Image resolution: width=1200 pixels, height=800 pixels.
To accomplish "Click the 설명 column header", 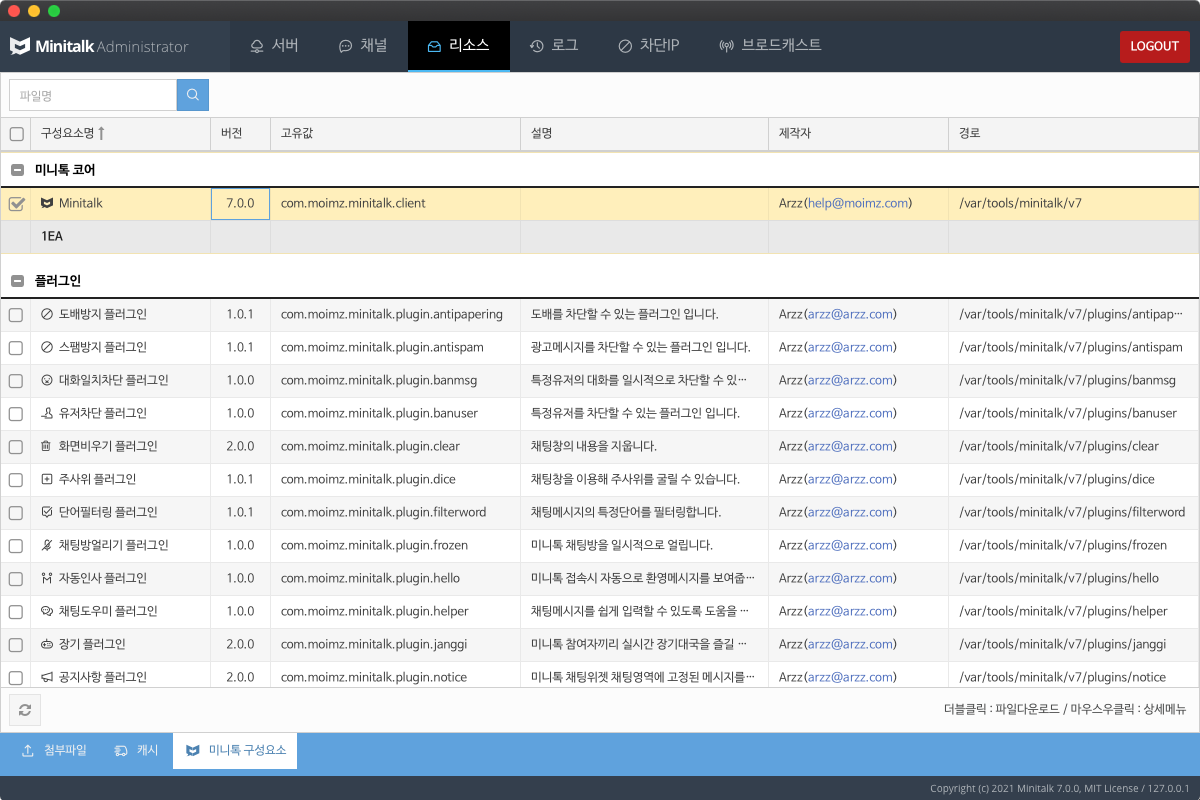I will coord(644,134).
